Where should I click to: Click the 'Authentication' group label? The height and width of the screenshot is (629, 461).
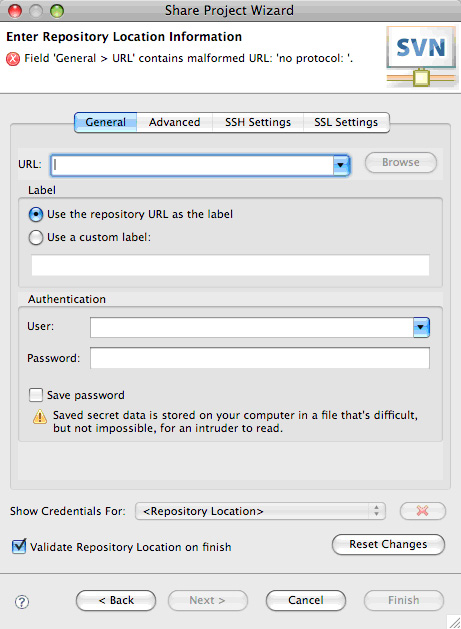(x=67, y=299)
